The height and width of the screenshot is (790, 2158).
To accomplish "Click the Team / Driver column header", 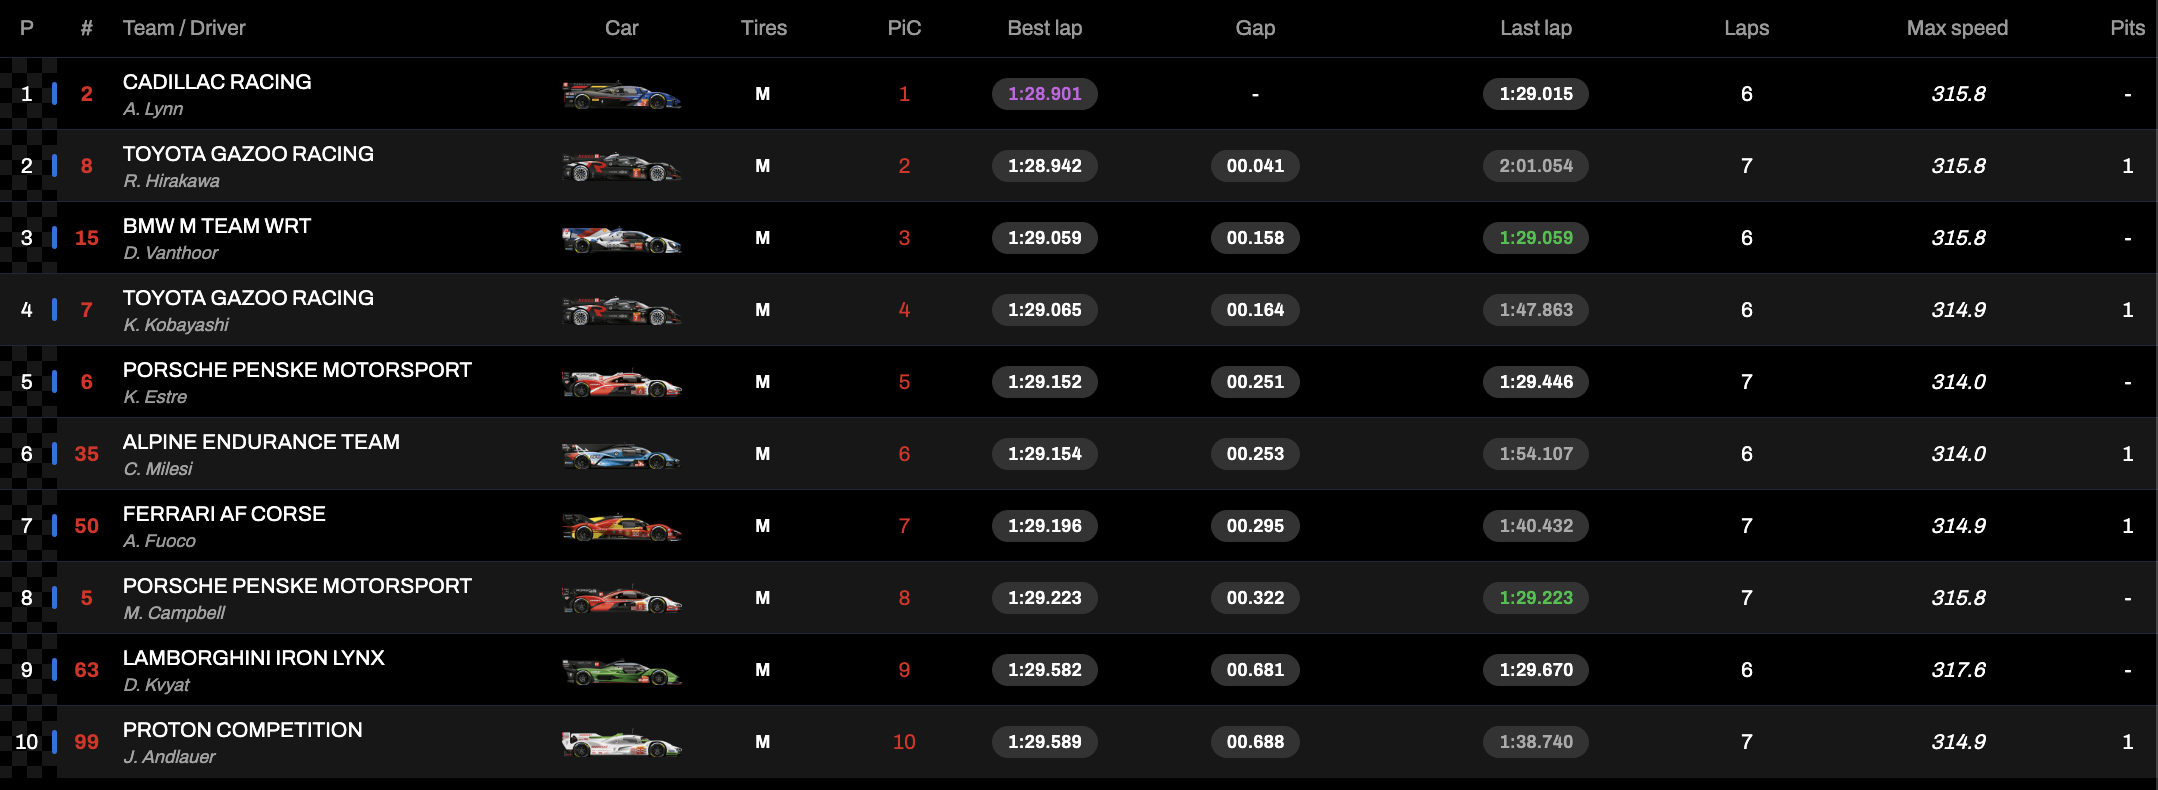I will pos(184,28).
